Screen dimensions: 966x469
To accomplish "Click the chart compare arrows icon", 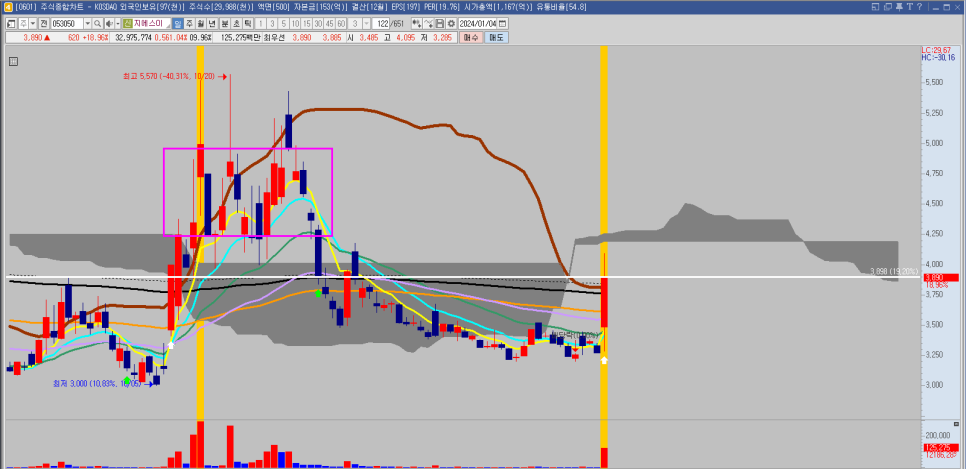I will click(x=418, y=23).
